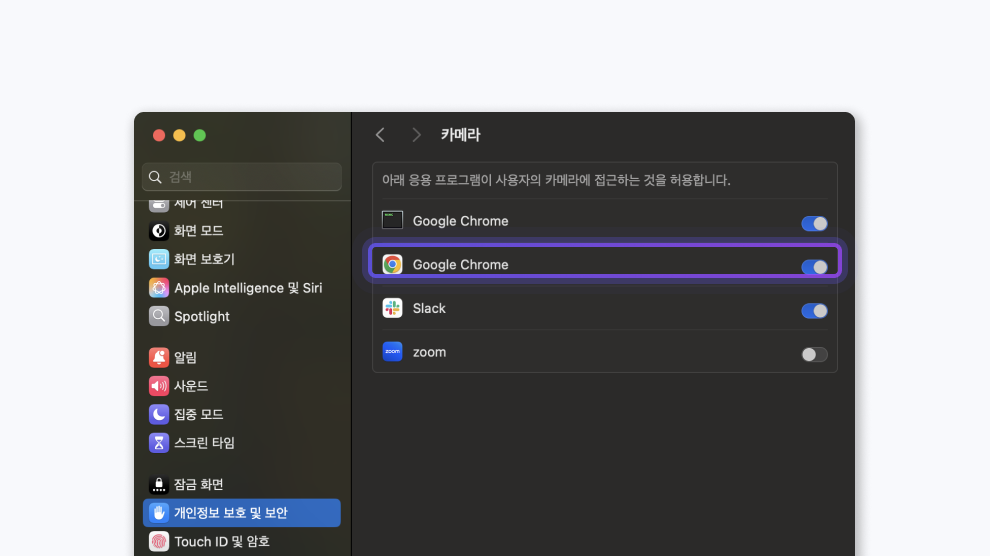Open the Focus (집중 모드) moon icon
Screen dimensions: 990x556
(158, 414)
